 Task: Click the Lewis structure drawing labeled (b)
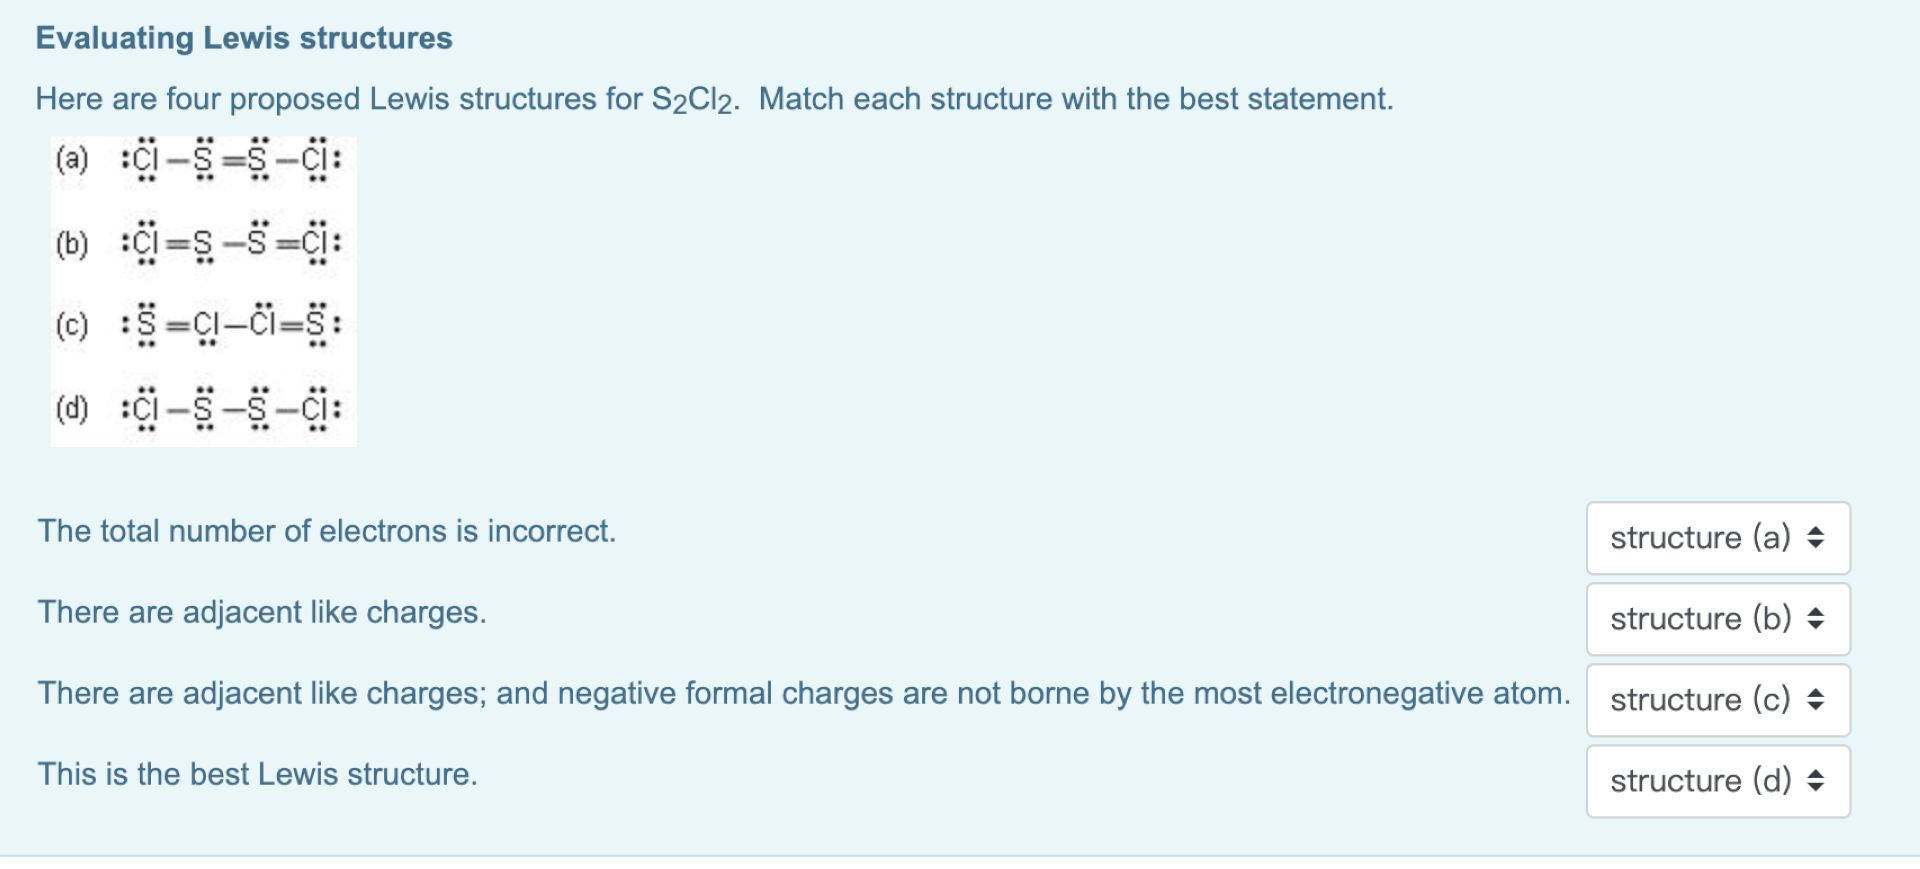pos(231,243)
